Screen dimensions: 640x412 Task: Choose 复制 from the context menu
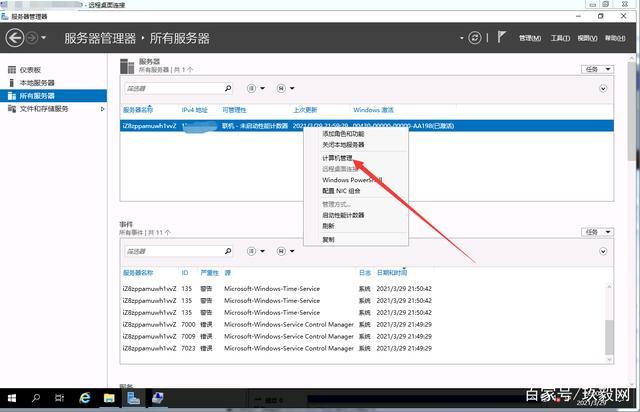pyautogui.click(x=328, y=240)
